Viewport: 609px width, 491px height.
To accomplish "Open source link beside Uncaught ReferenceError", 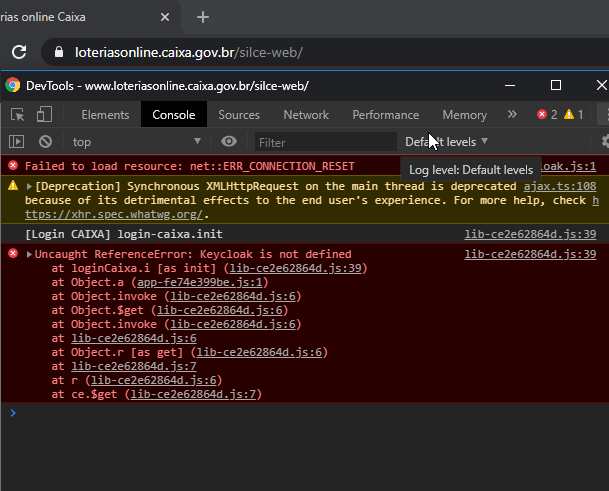I will click(x=530, y=254).
